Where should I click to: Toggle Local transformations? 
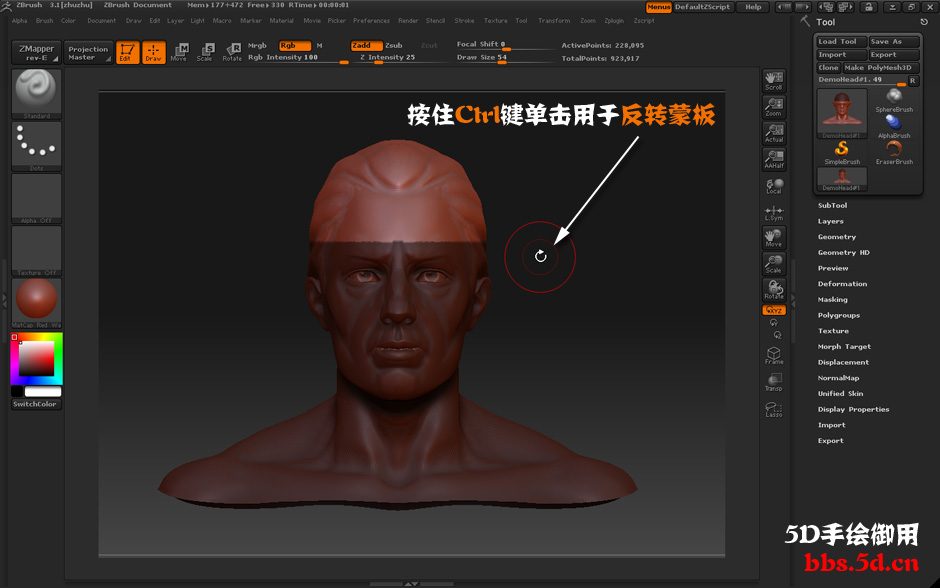774,186
